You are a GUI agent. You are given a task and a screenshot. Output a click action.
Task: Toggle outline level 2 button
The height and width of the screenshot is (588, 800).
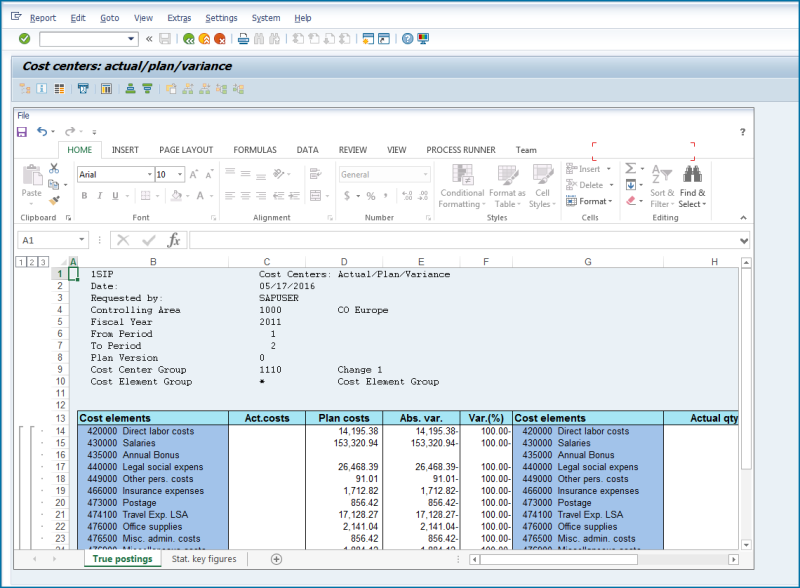pyautogui.click(x=31, y=262)
